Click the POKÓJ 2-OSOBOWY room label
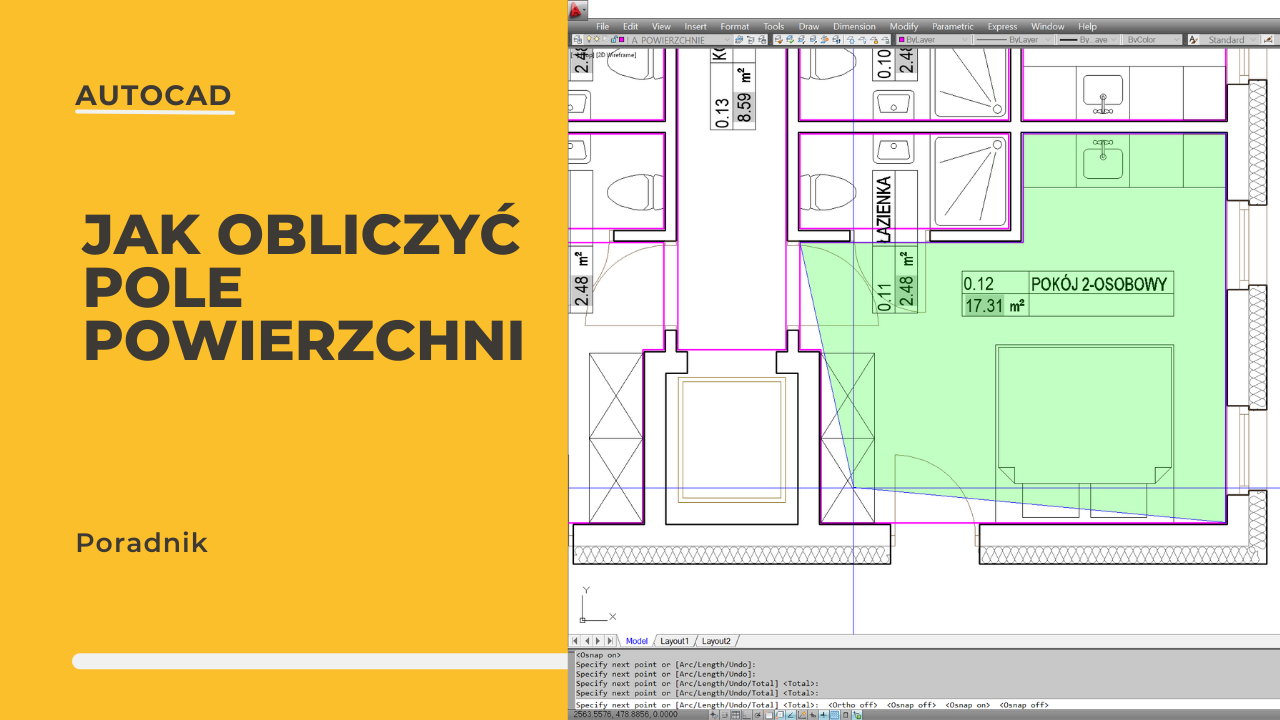This screenshot has height=720, width=1280. tap(1099, 284)
